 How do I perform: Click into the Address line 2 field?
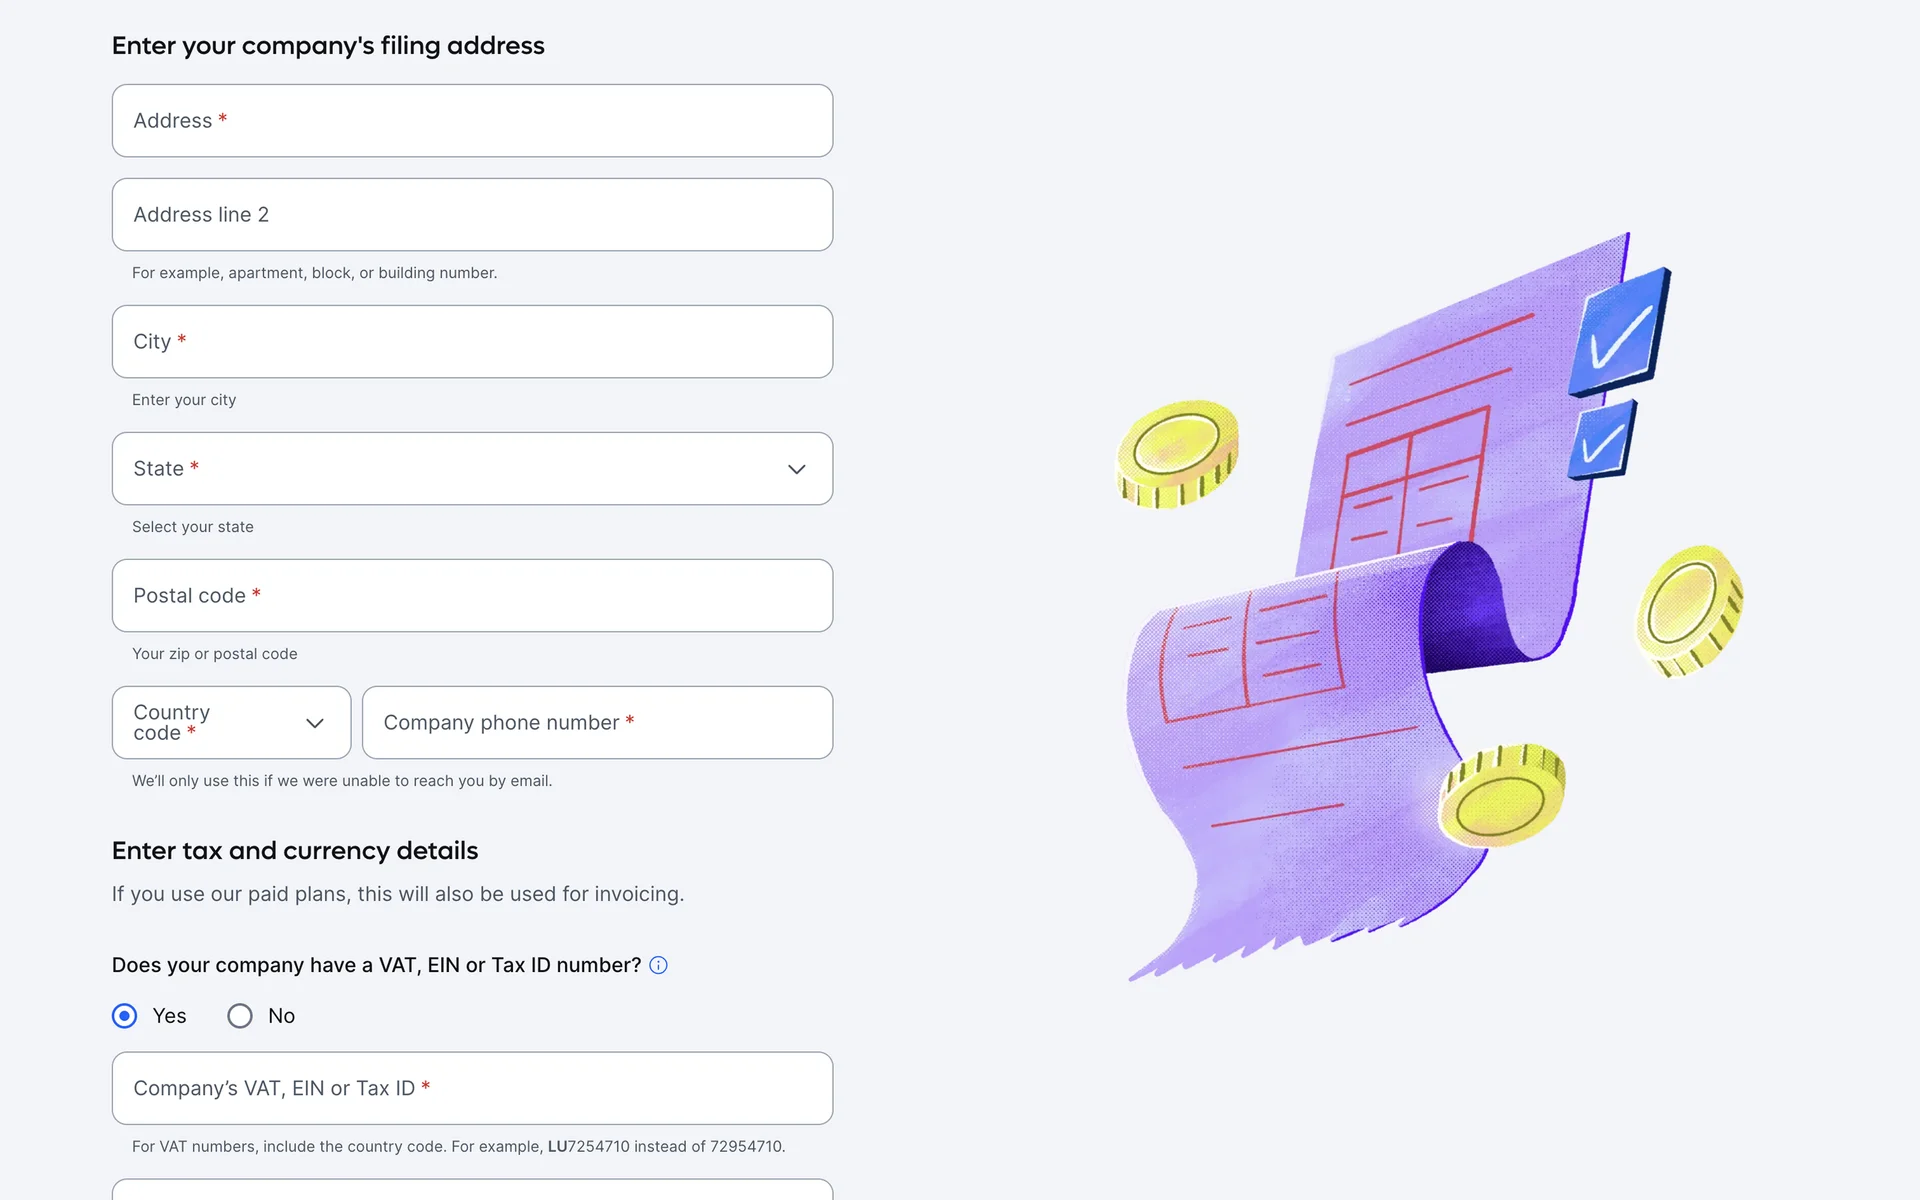click(472, 215)
